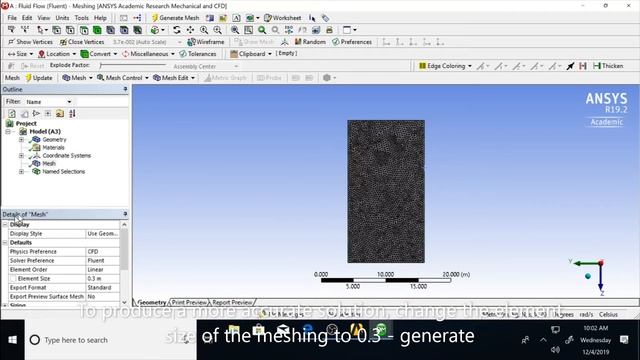Collapse the Defaults section in Details
The height and width of the screenshot is (360, 640).
click(x=5, y=242)
